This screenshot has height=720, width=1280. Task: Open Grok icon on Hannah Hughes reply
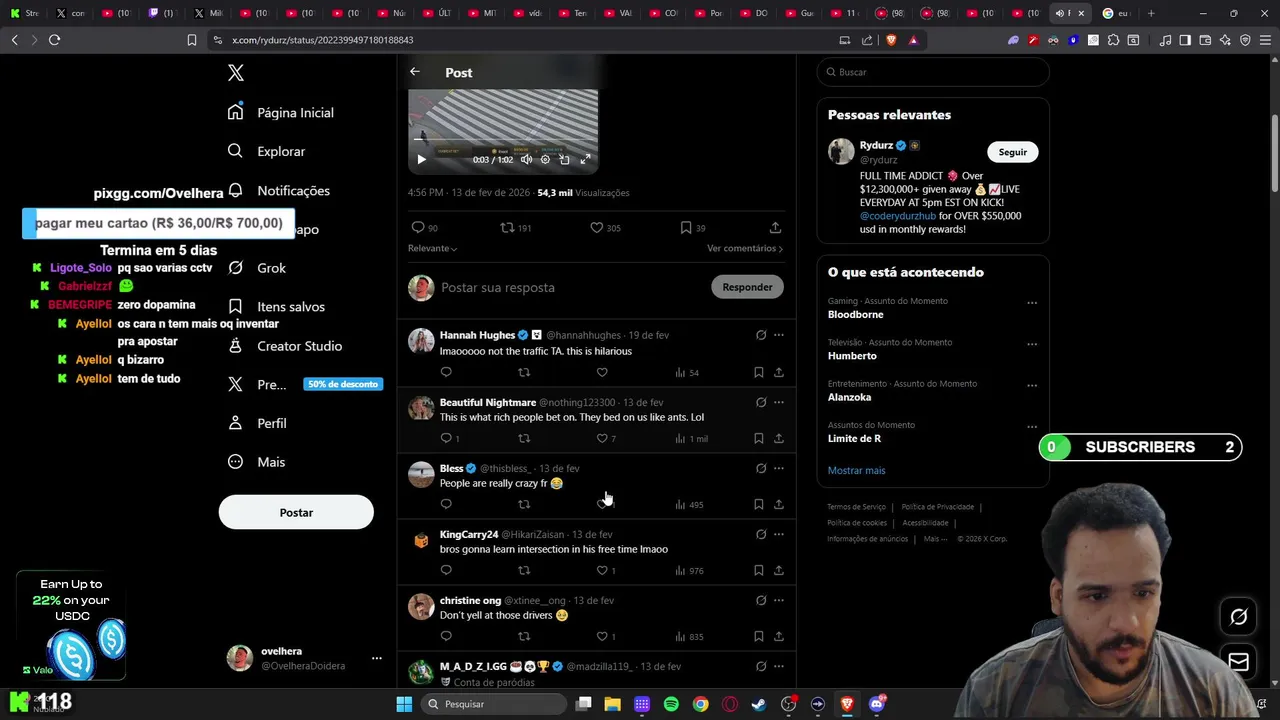point(761,335)
